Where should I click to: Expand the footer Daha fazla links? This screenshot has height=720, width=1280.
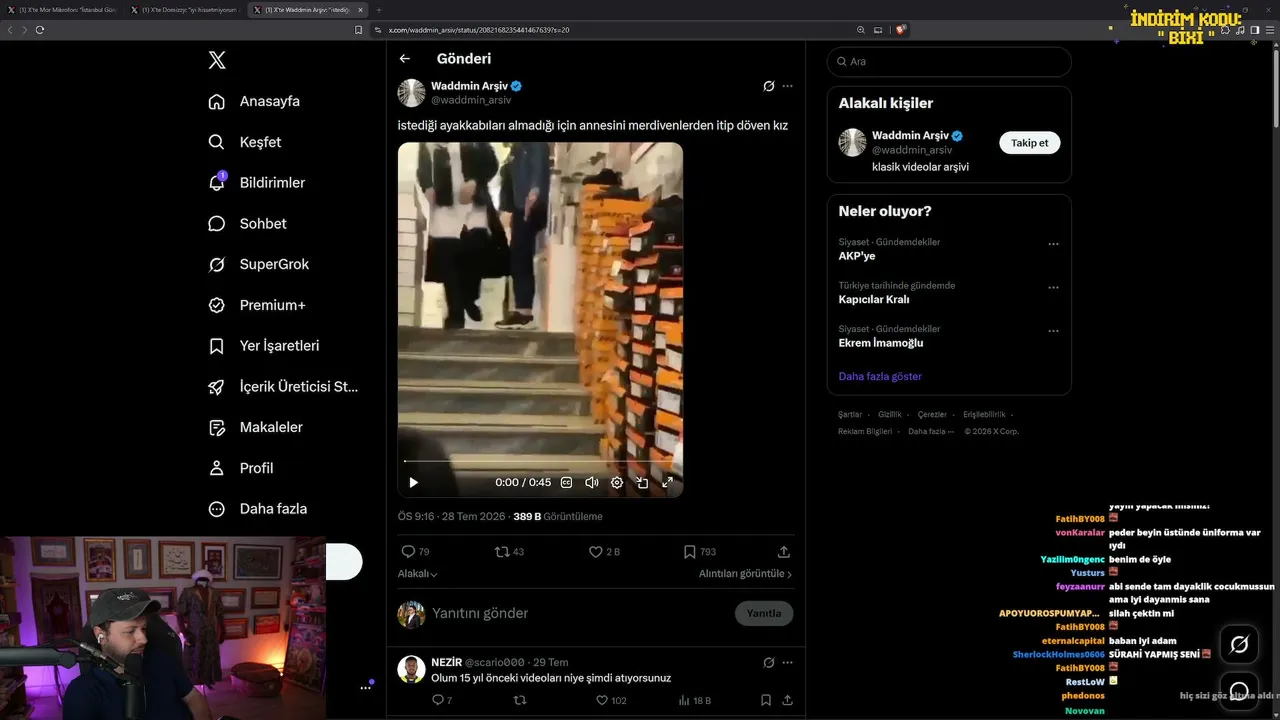(x=931, y=431)
